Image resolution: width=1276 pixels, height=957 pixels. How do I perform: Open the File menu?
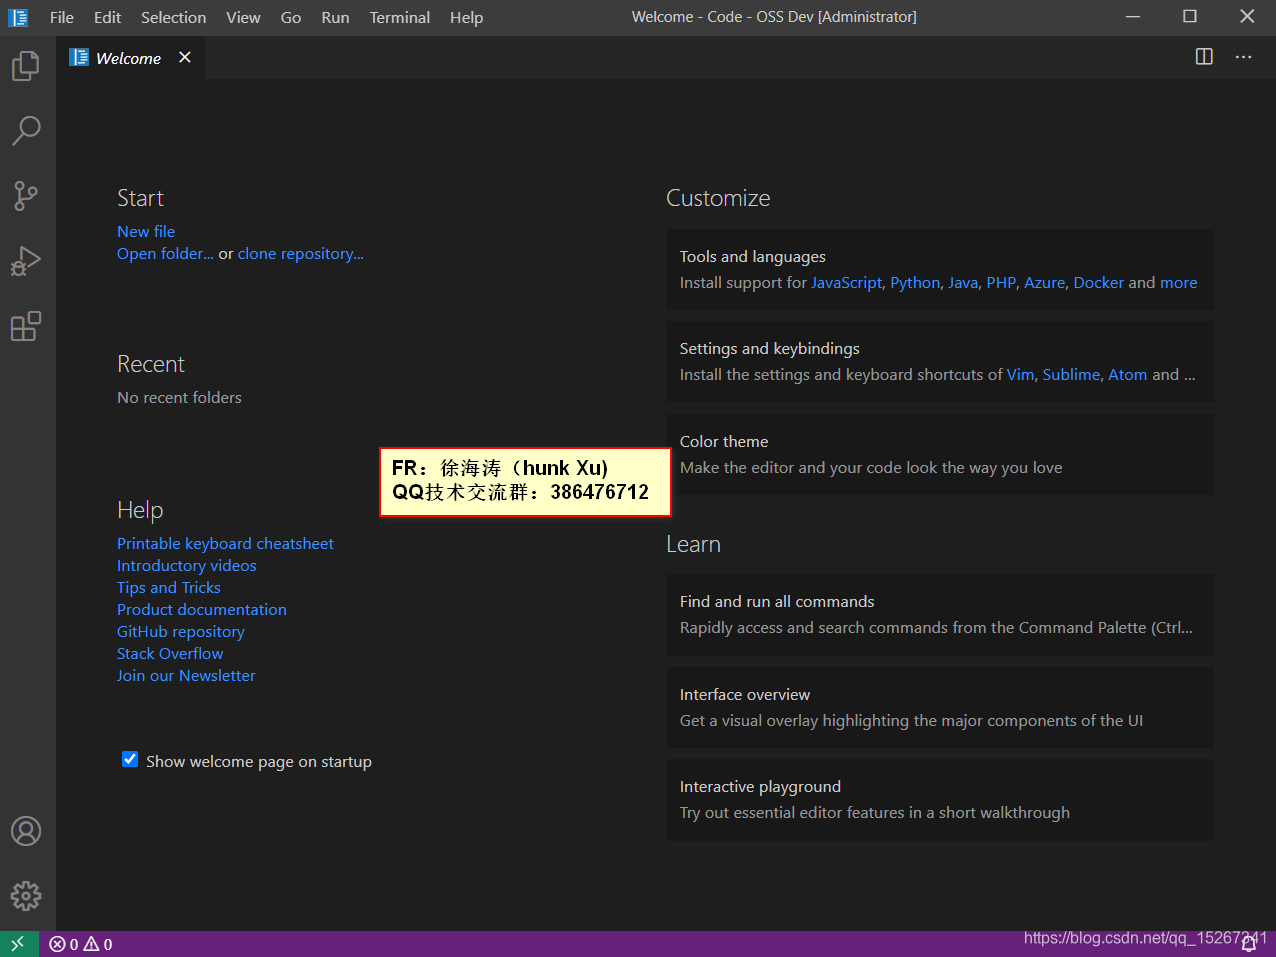[62, 17]
